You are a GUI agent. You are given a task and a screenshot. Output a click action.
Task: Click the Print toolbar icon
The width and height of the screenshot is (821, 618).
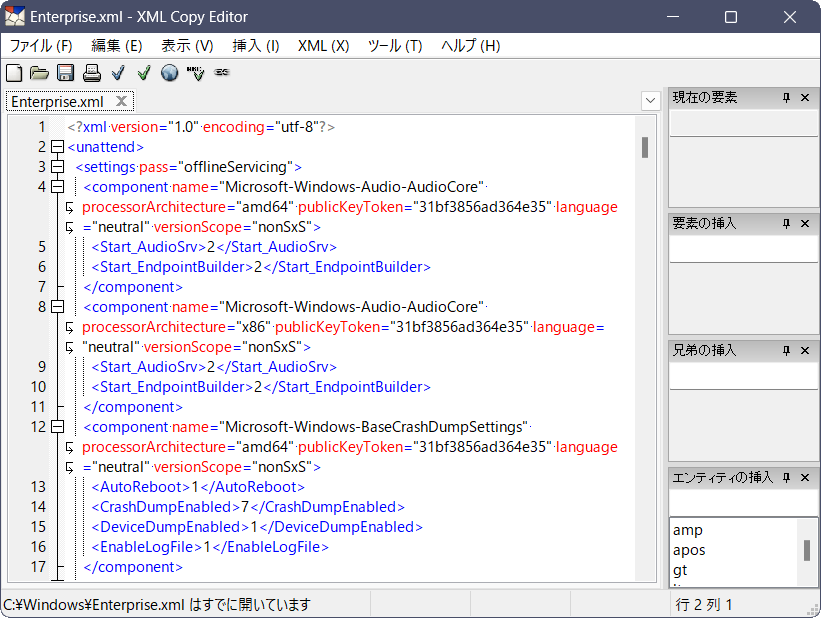(x=92, y=73)
